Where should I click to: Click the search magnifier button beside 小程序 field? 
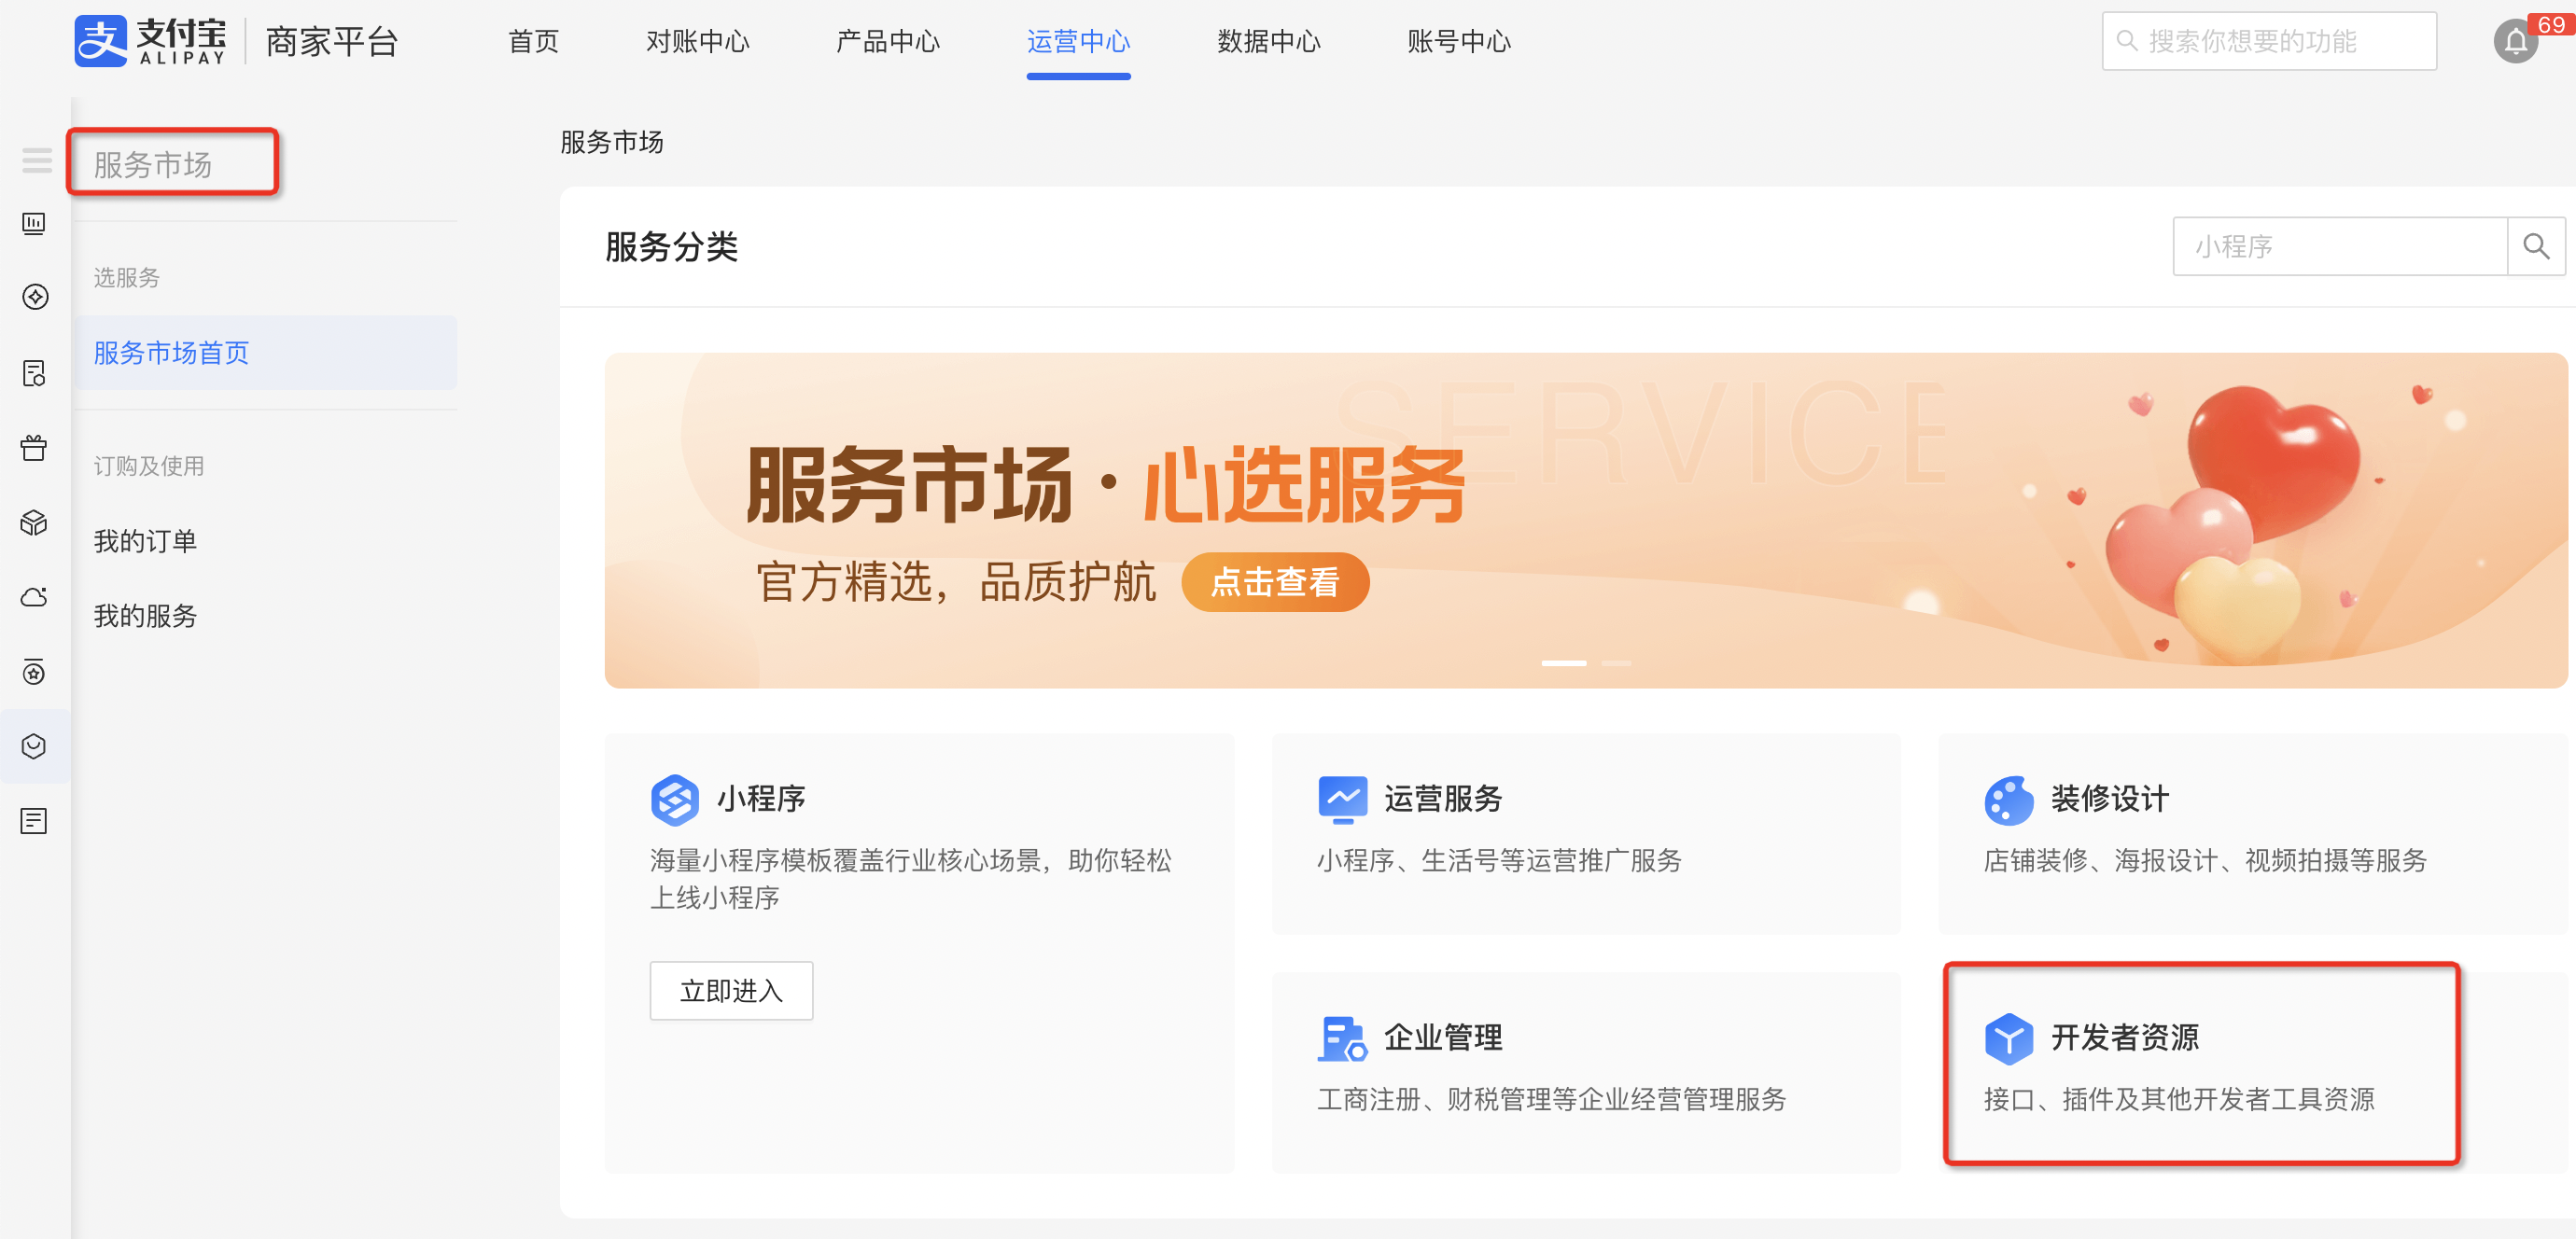(x=2535, y=246)
